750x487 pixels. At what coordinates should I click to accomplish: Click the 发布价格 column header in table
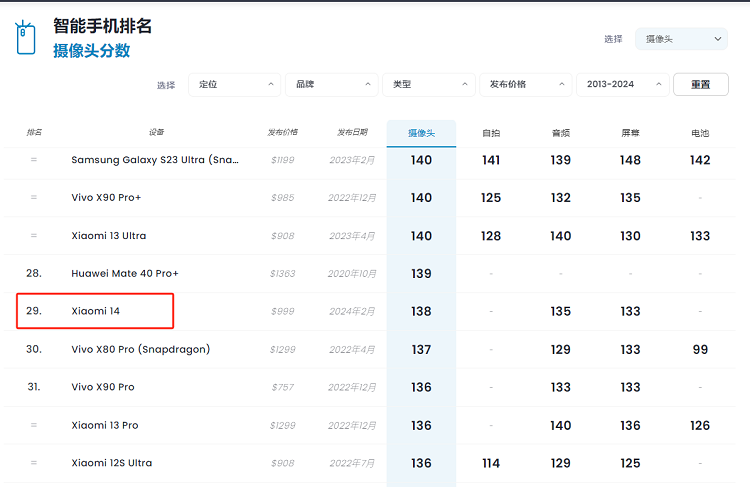283,132
